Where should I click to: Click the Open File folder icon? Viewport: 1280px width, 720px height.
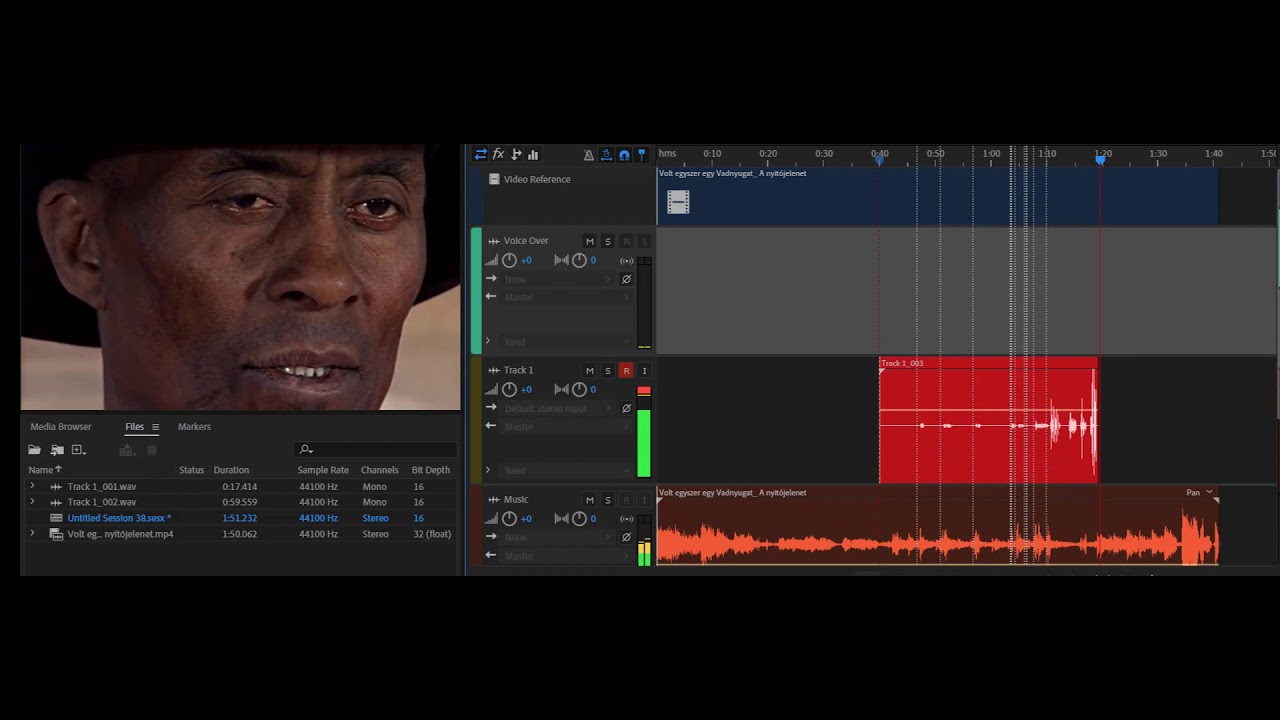pos(35,450)
